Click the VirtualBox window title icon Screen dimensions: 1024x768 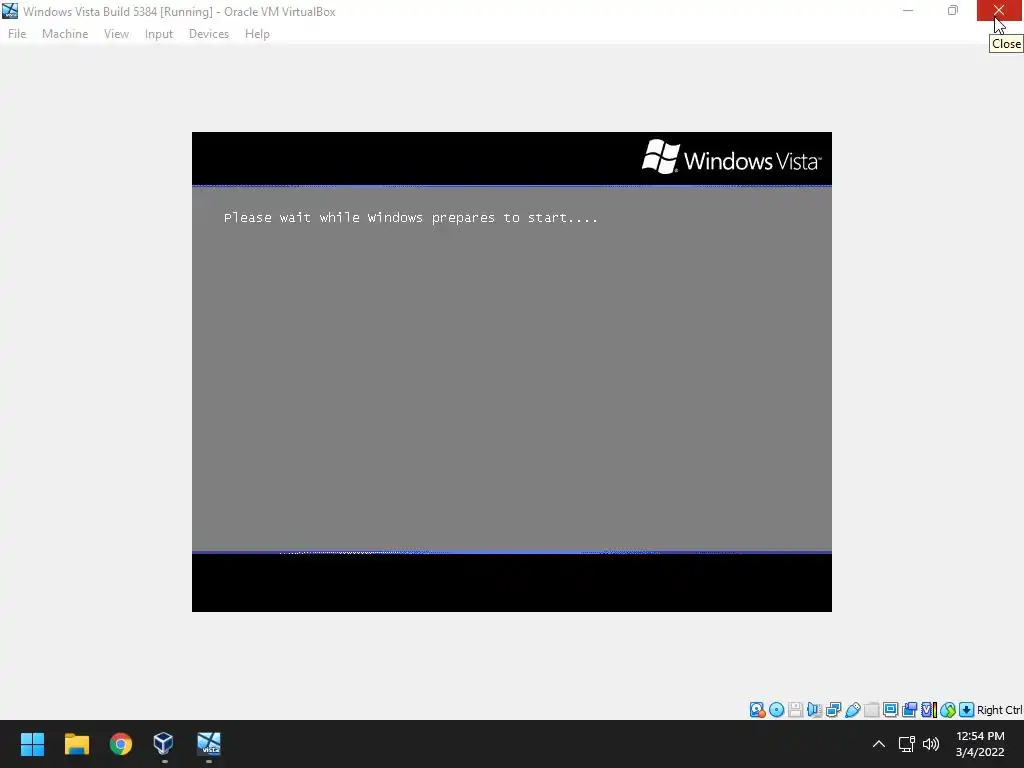pos(10,11)
